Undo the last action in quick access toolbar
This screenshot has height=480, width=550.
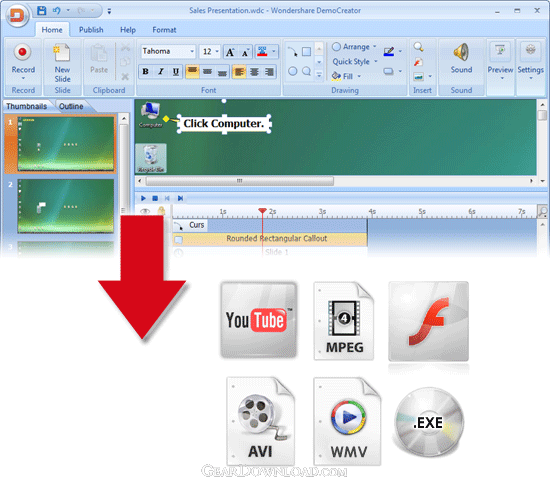coord(57,11)
